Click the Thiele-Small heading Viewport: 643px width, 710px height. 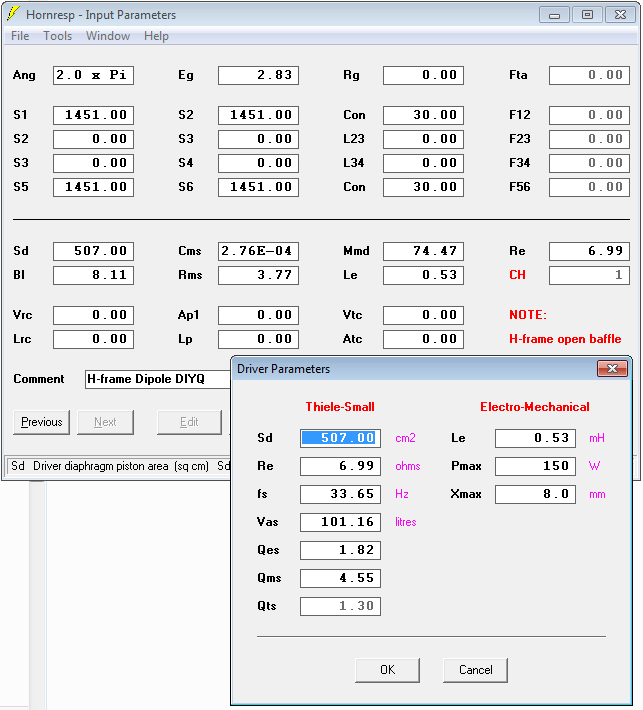coord(340,407)
